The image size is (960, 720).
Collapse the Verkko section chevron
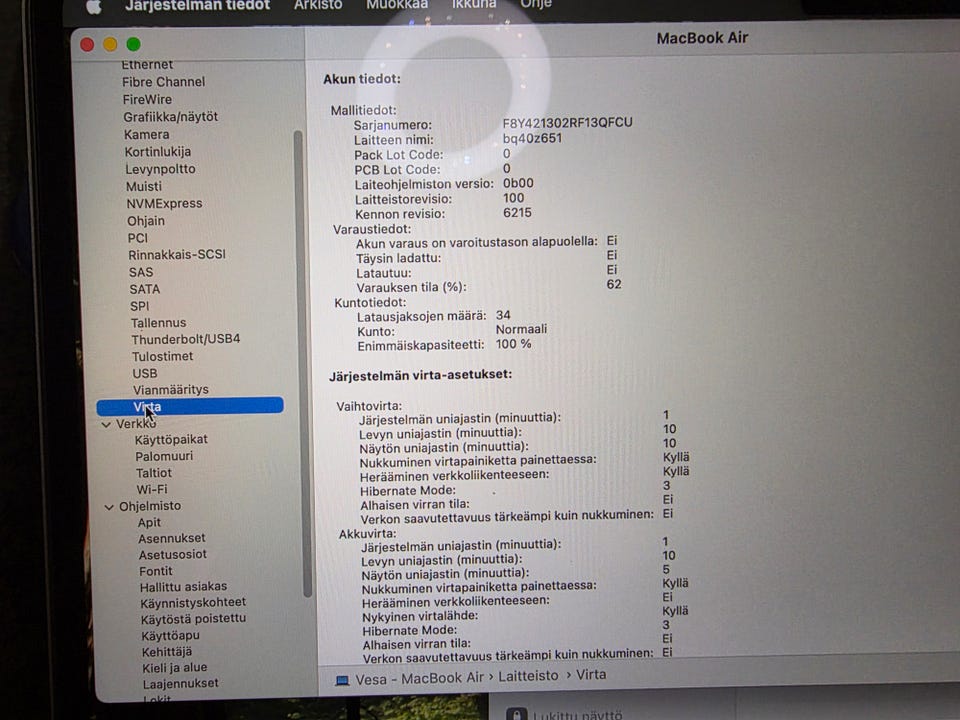point(106,424)
